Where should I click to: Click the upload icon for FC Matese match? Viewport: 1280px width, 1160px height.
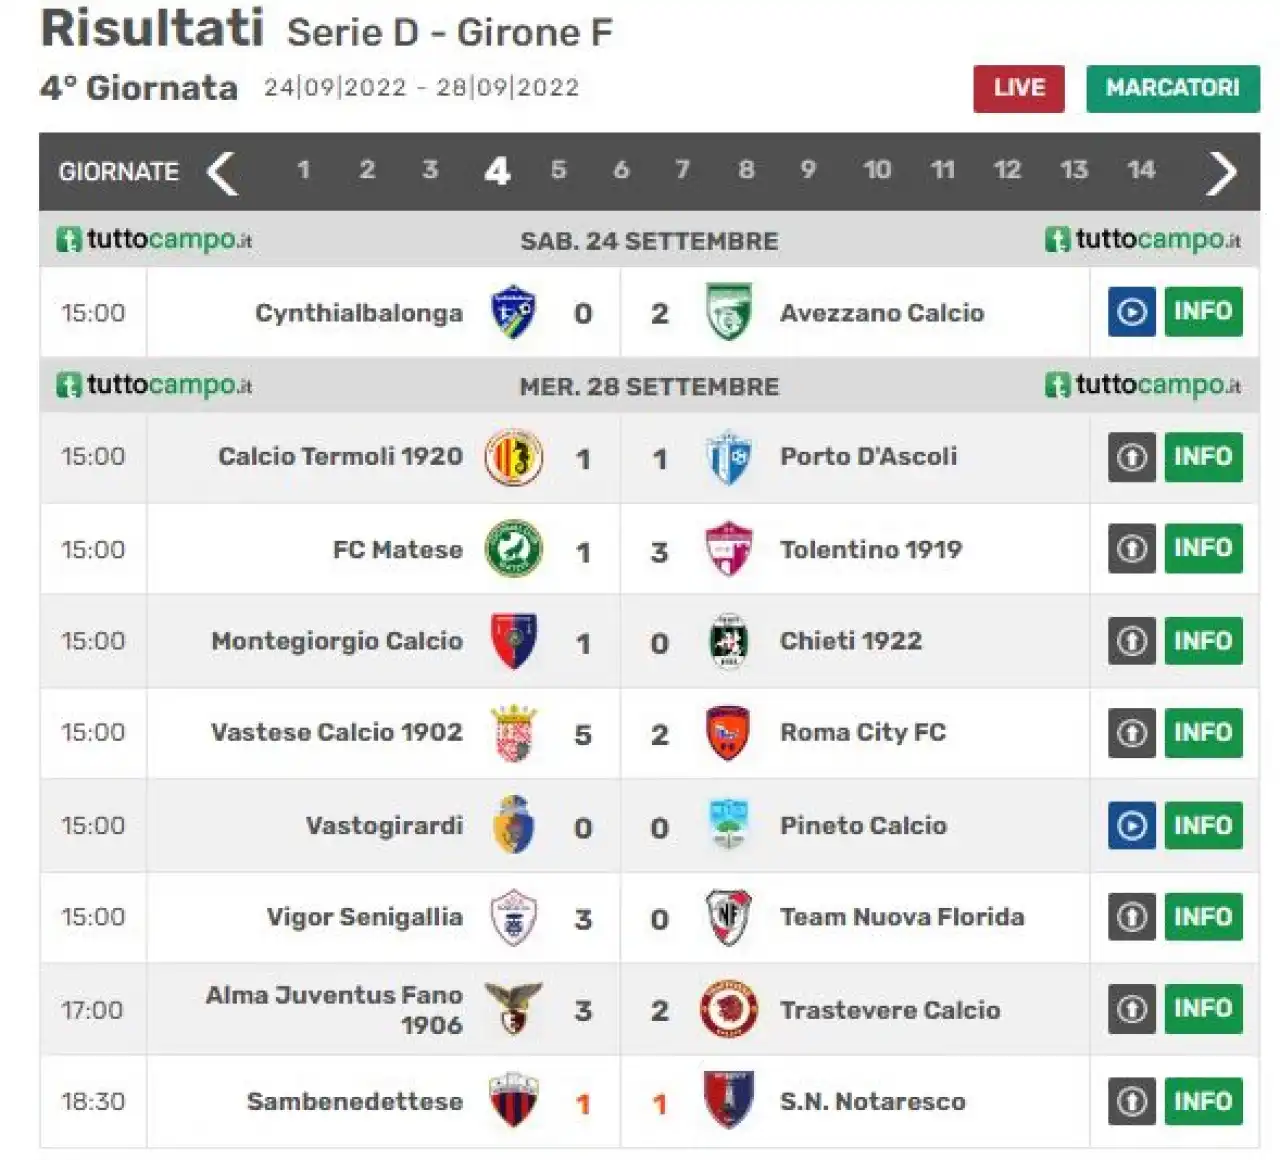point(1132,548)
